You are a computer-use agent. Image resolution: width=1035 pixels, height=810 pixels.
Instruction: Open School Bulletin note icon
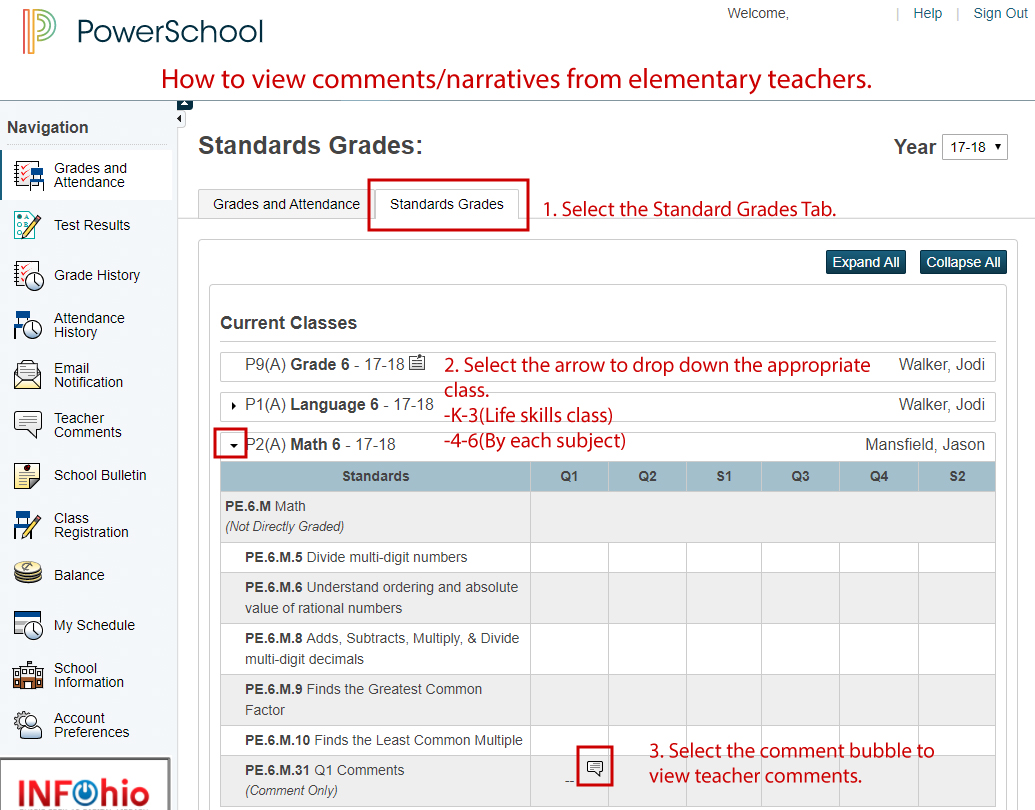27,475
